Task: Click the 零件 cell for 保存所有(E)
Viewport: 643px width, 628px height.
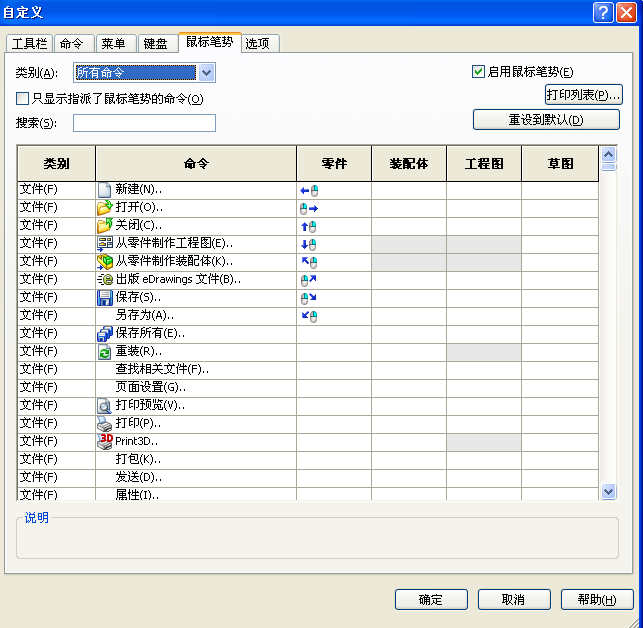Action: click(x=334, y=334)
